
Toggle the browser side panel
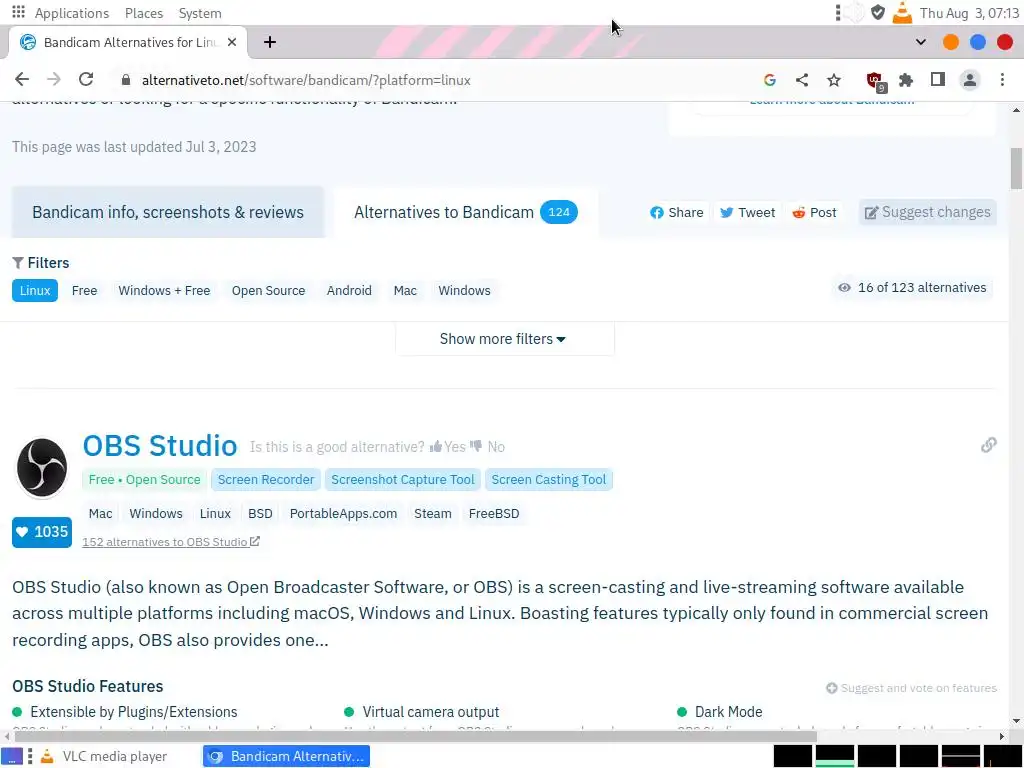938,80
